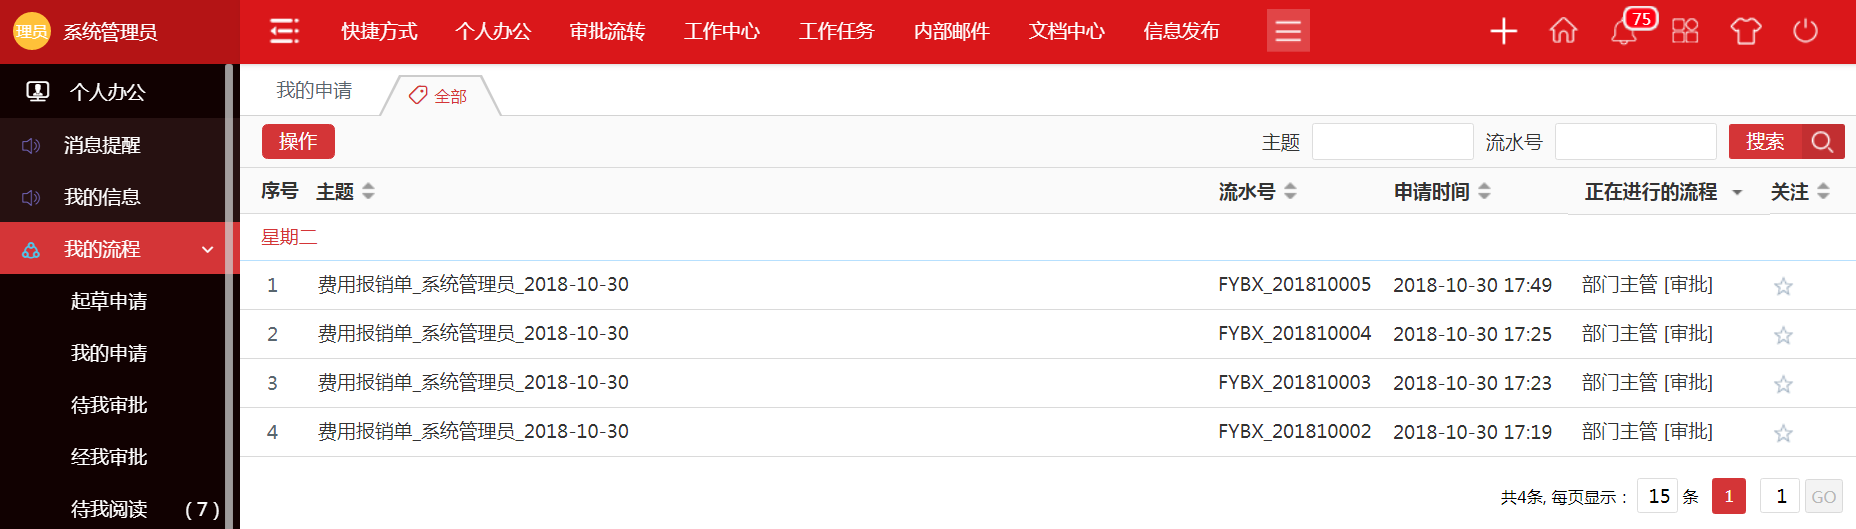Viewport: 1856px width, 529px height.
Task: Collapse the sidebar with the menu-fold icon
Action: point(284,32)
